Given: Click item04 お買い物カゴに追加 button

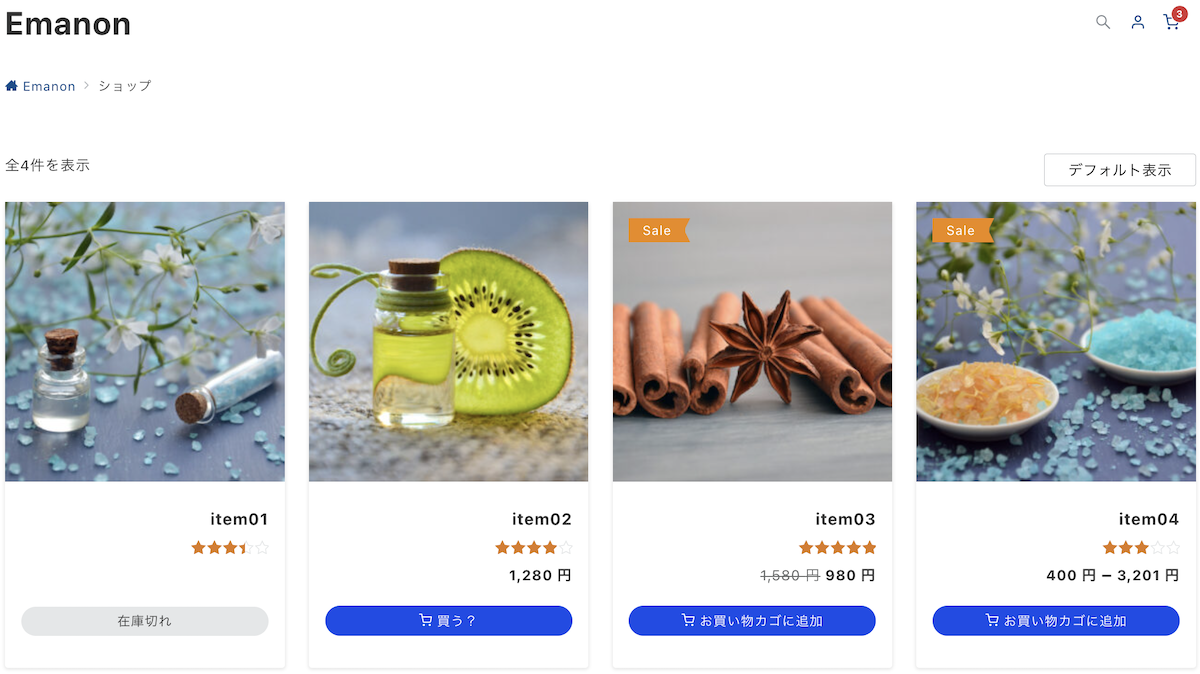Looking at the screenshot, I should pos(1056,621).
